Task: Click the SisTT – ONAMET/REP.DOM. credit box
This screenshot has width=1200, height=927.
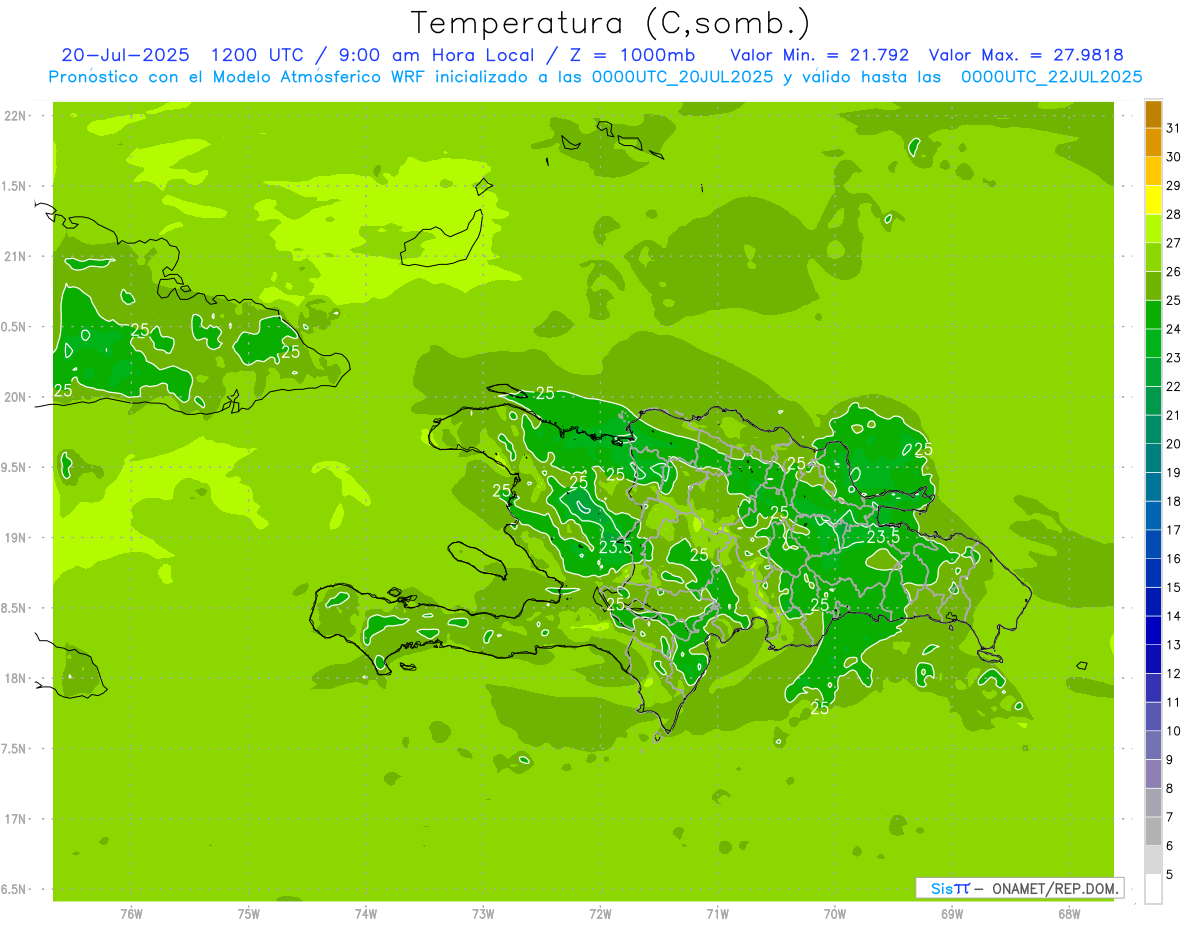Action: click(1019, 888)
